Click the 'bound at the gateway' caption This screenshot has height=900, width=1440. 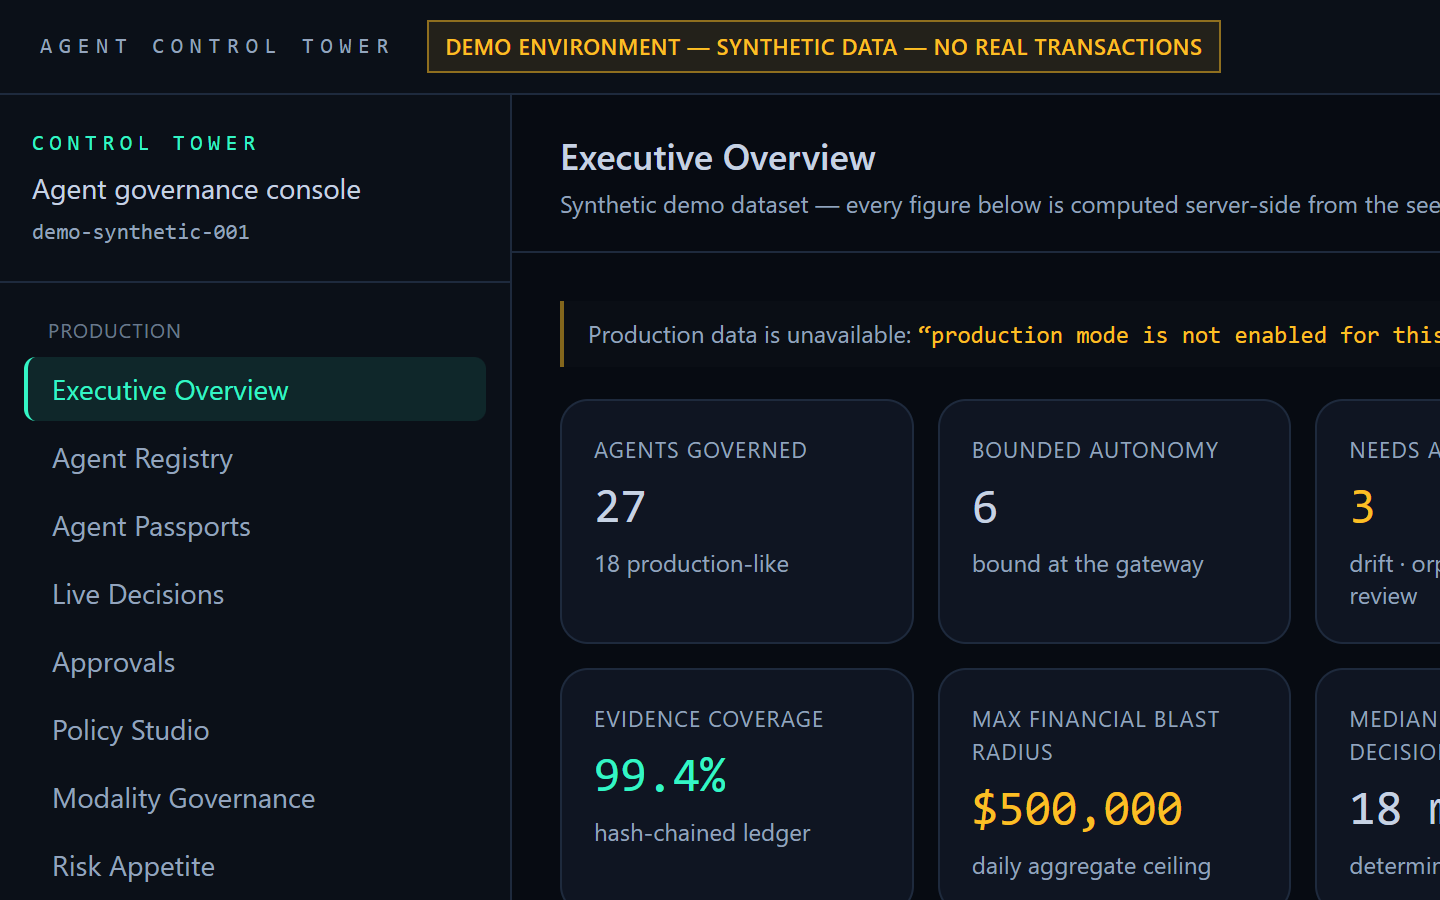pyautogui.click(x=1087, y=564)
